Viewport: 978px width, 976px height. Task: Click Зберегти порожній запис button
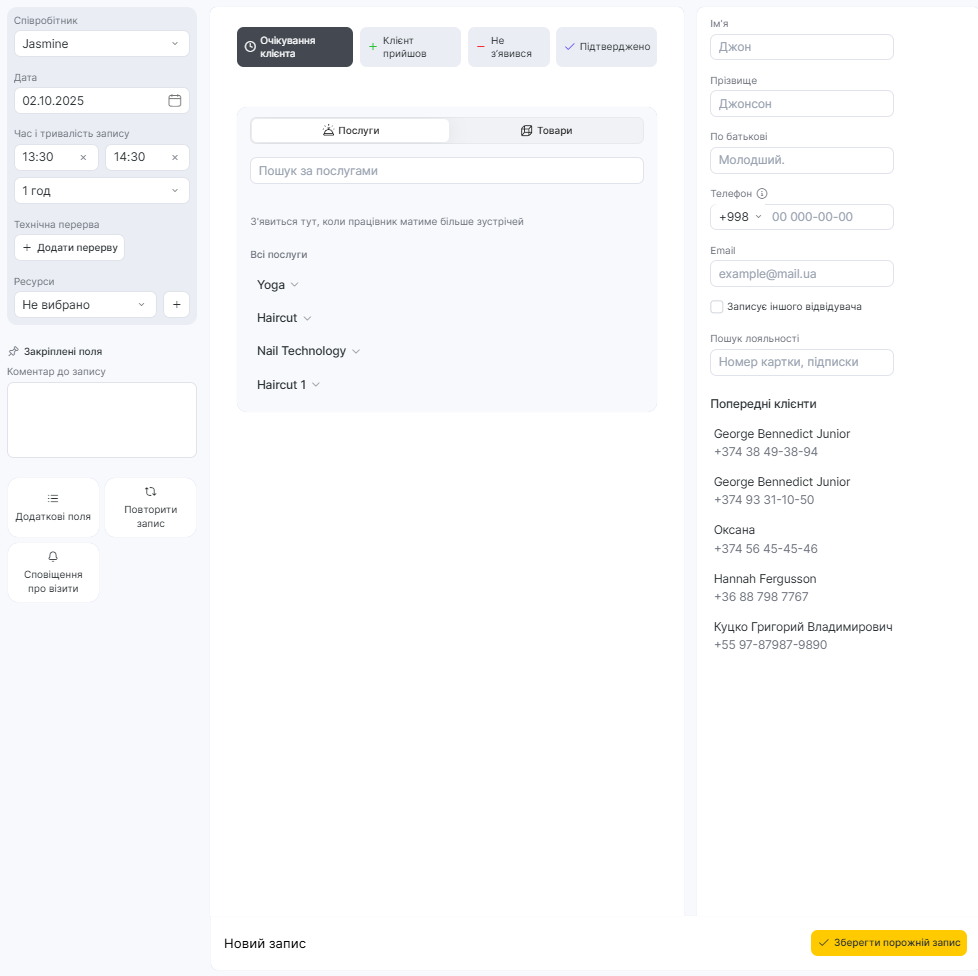click(888, 943)
